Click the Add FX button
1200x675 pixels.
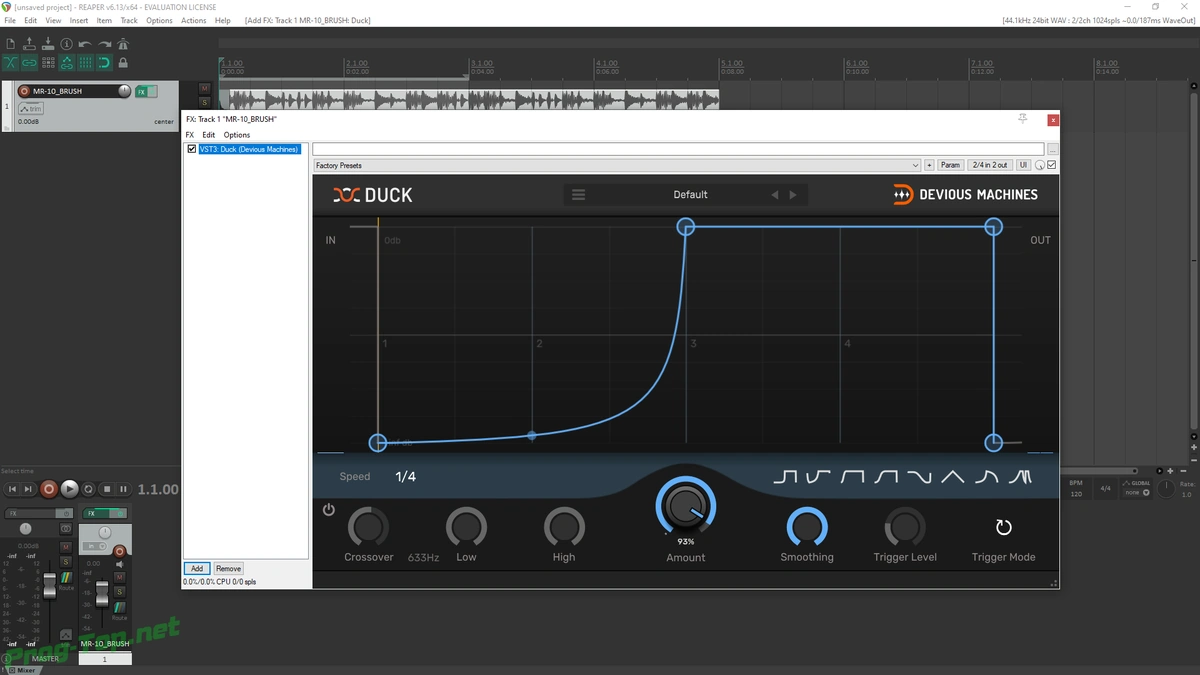point(196,568)
